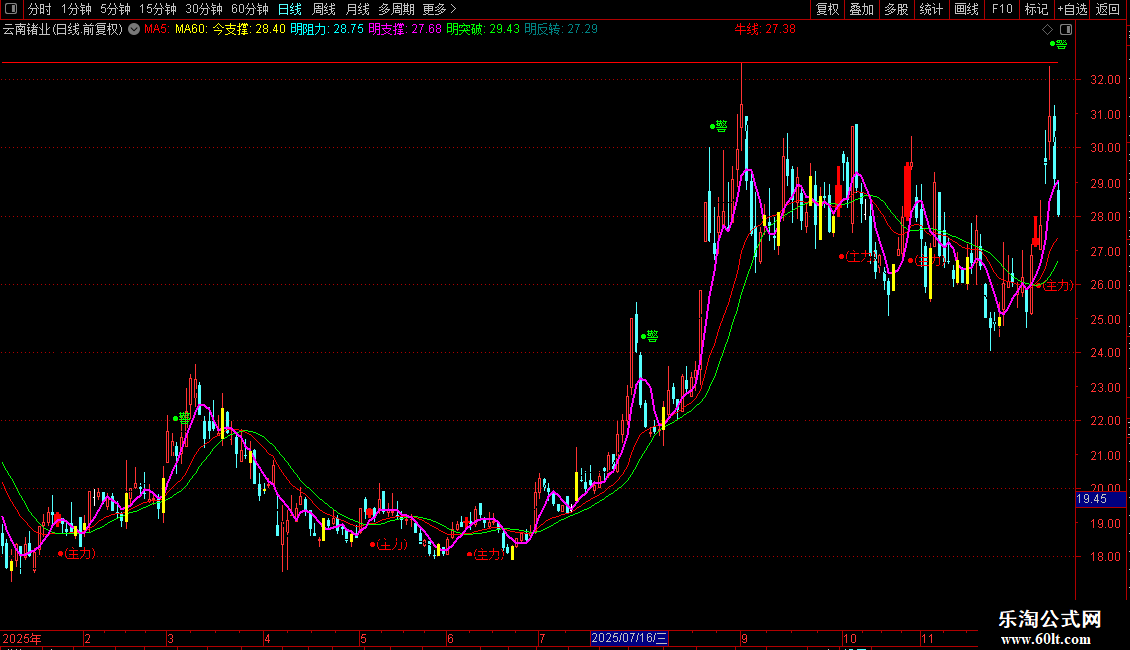Click the 18.00 price axis label
This screenshot has height=650, width=1130.
click(x=1105, y=556)
